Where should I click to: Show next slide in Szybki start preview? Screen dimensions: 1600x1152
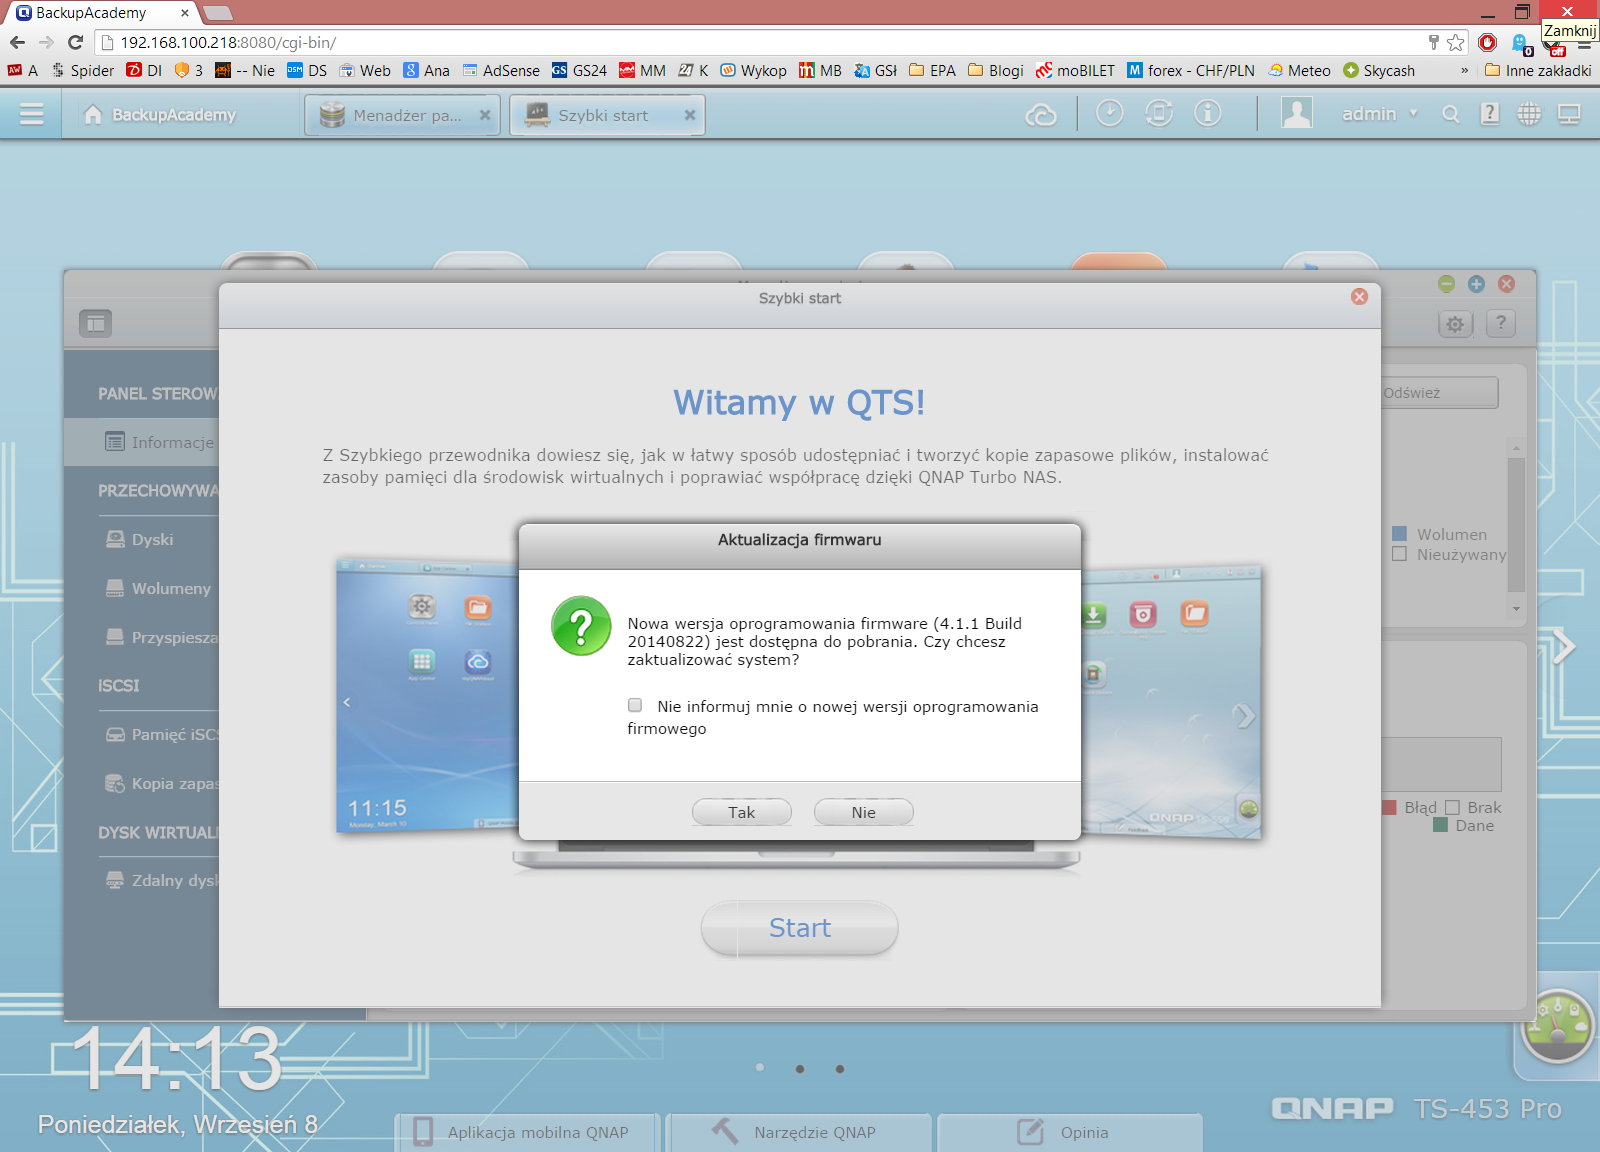point(1244,716)
